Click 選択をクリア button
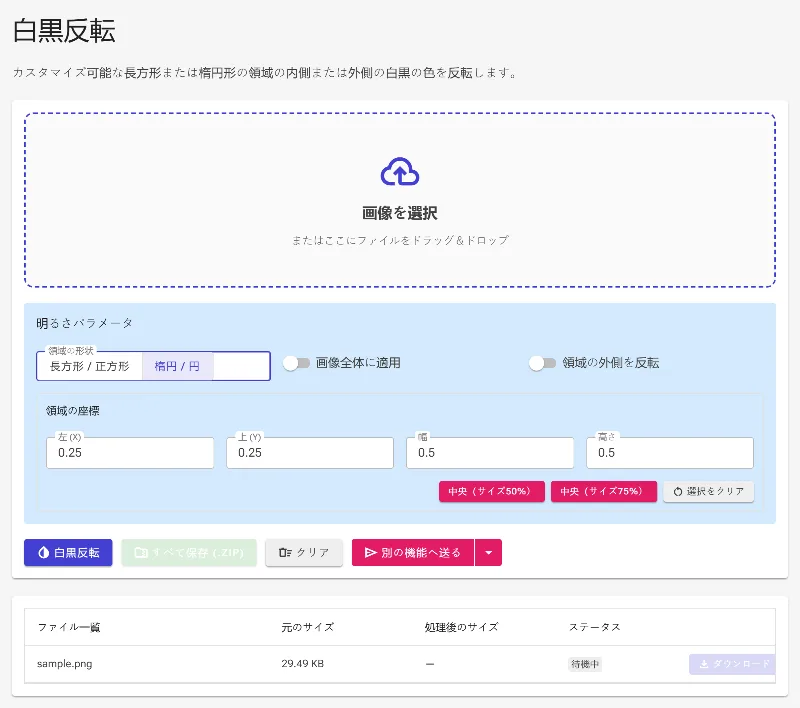This screenshot has width=800, height=708. pos(709,491)
